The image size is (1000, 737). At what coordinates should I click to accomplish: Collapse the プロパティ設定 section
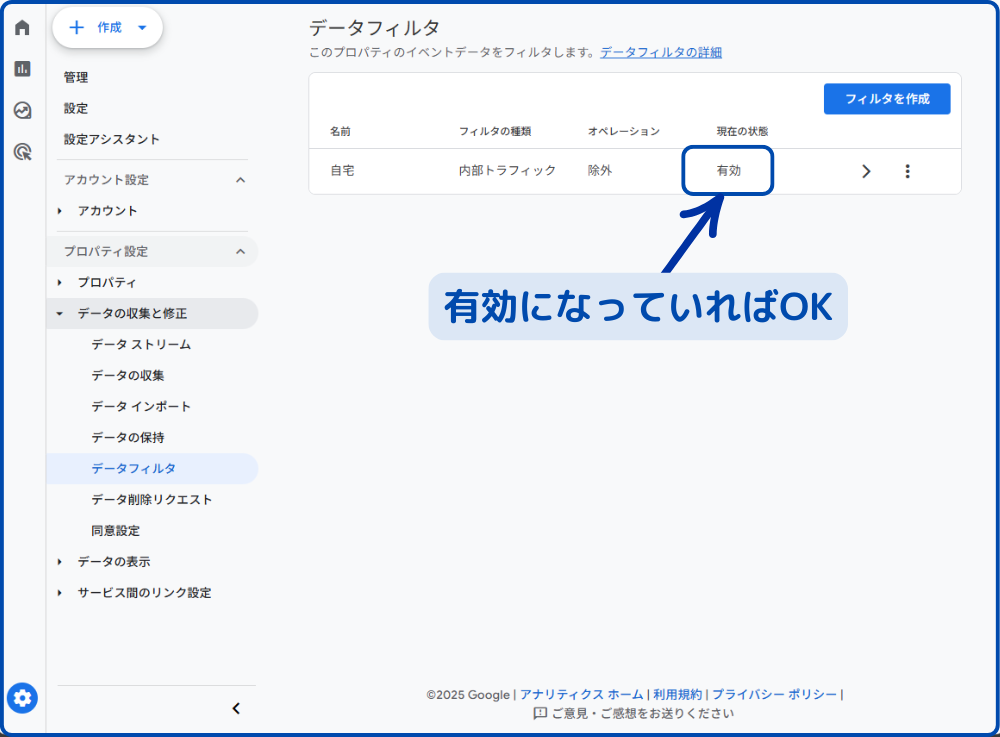coord(240,252)
